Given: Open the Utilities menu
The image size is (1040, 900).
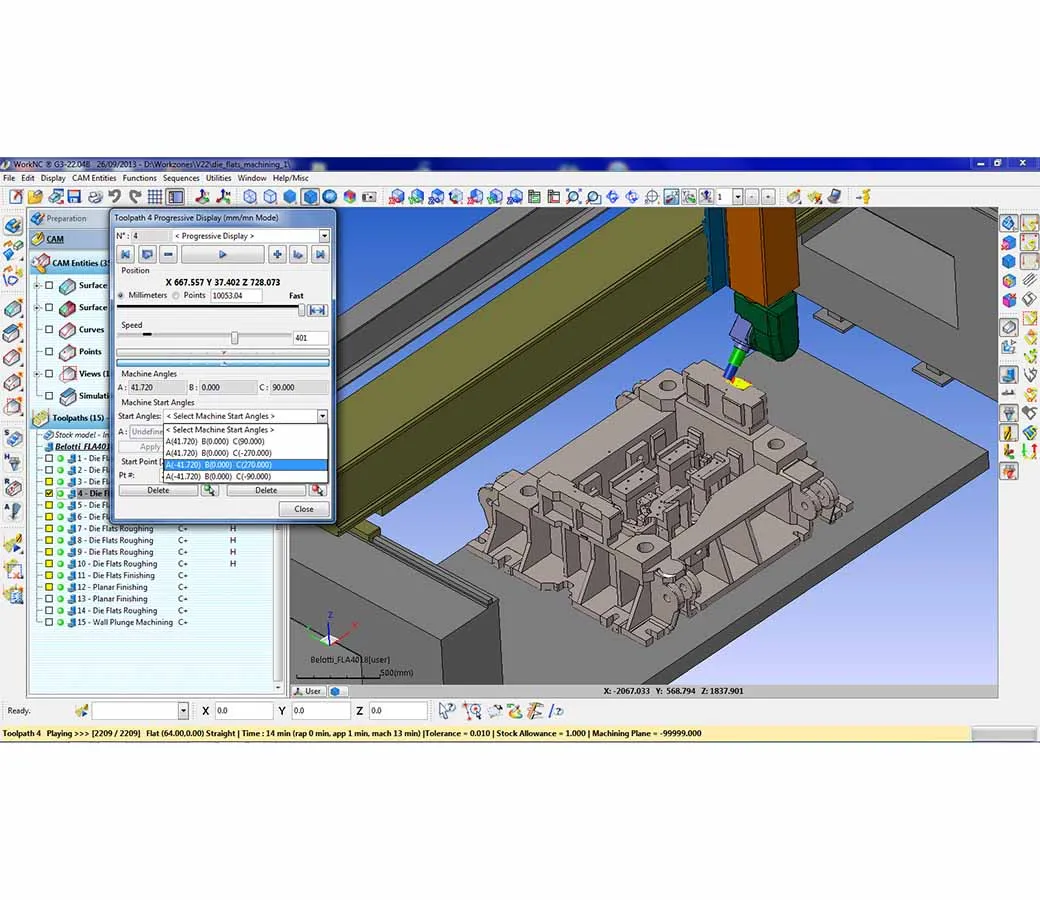Looking at the screenshot, I should (218, 178).
